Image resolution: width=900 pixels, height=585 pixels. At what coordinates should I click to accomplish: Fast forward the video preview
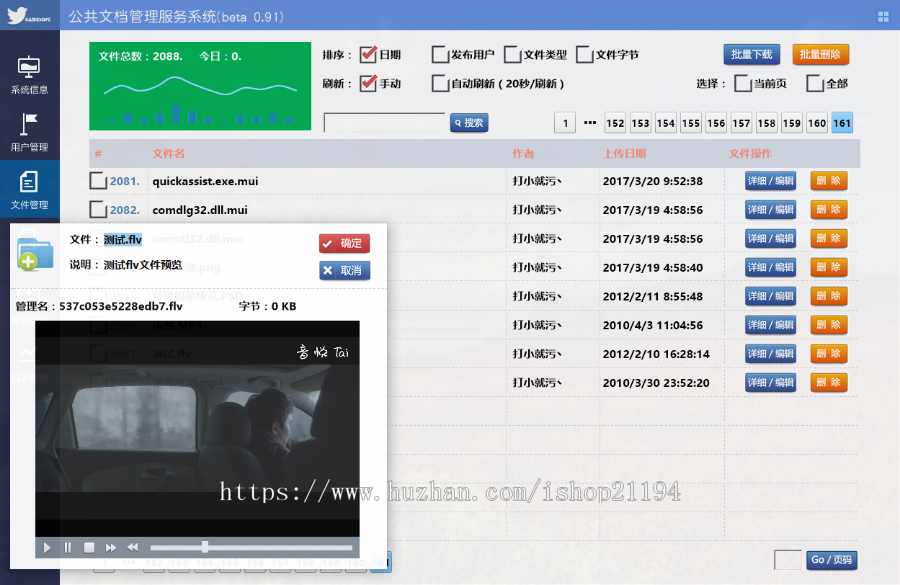tap(111, 548)
